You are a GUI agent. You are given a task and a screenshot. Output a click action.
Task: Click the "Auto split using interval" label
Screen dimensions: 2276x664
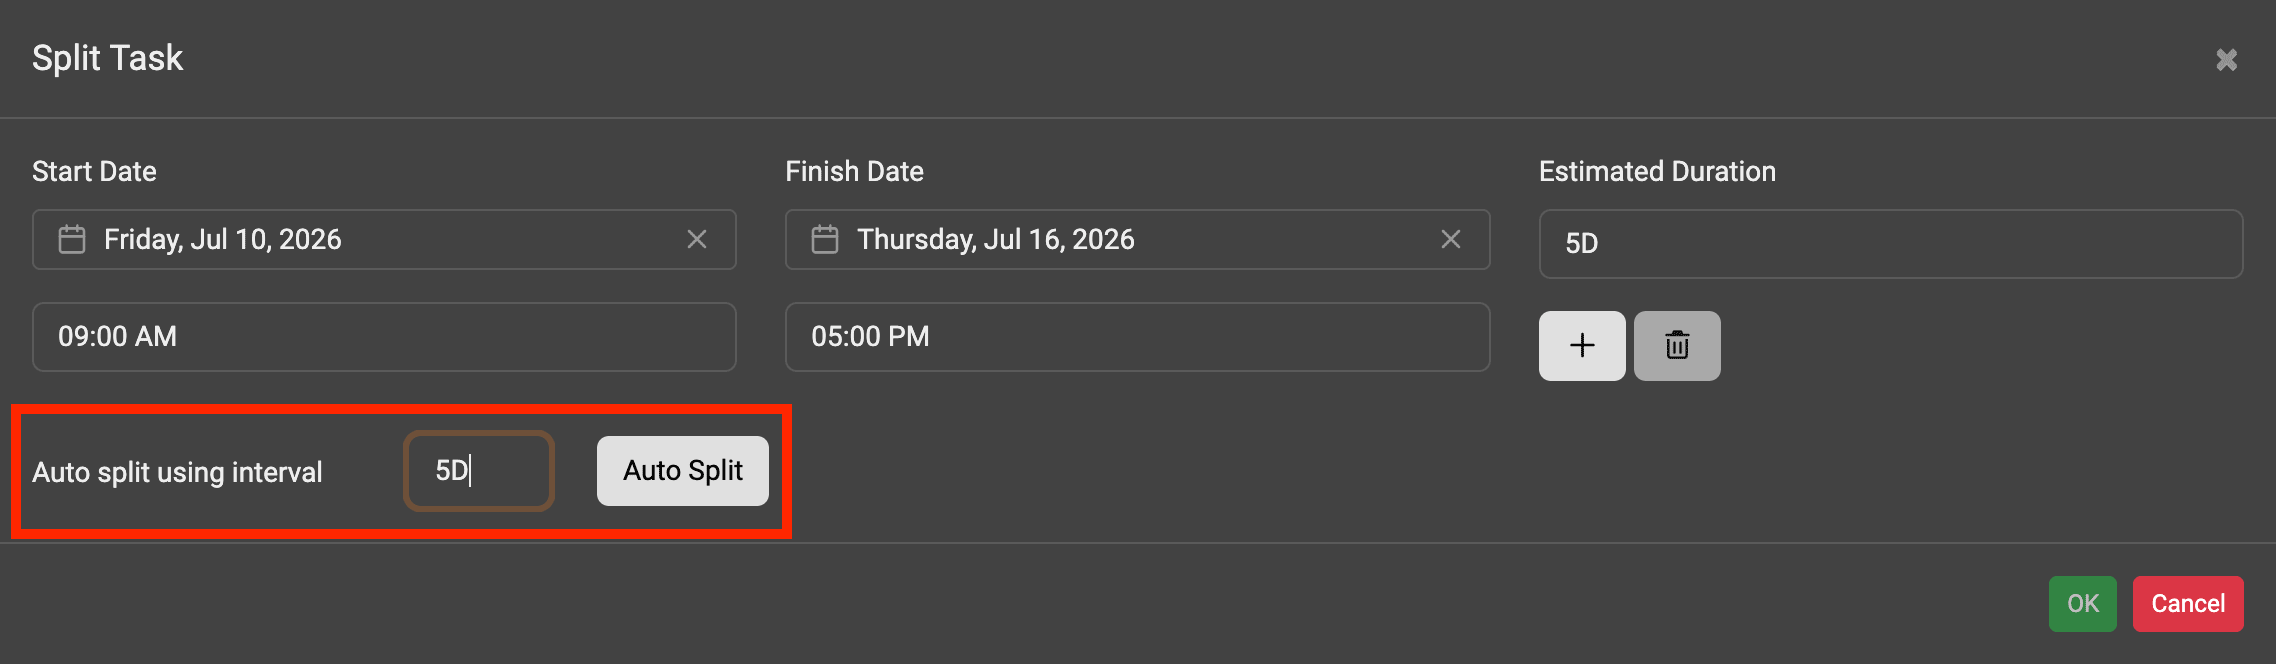tap(177, 472)
